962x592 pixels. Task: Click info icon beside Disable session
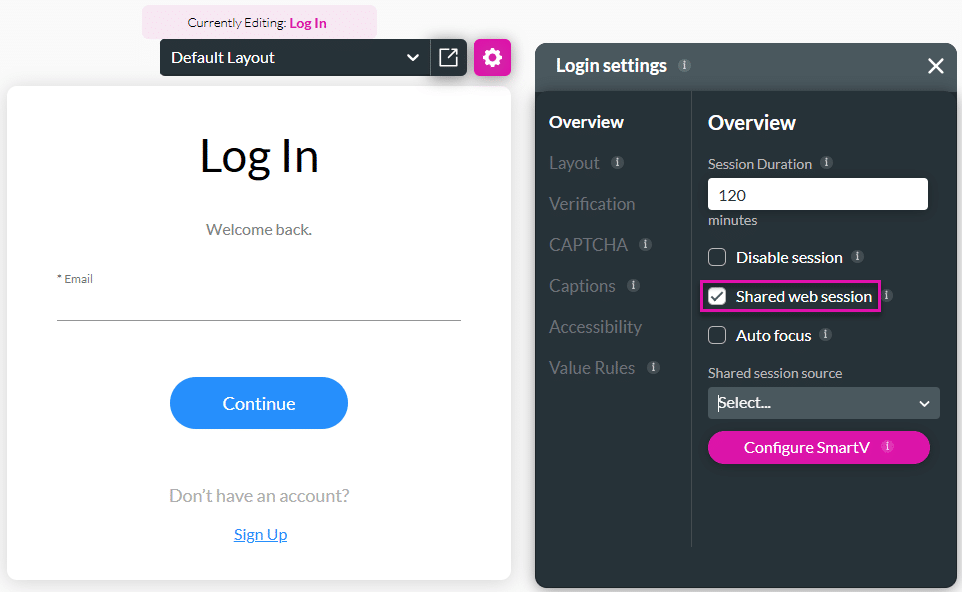857,257
